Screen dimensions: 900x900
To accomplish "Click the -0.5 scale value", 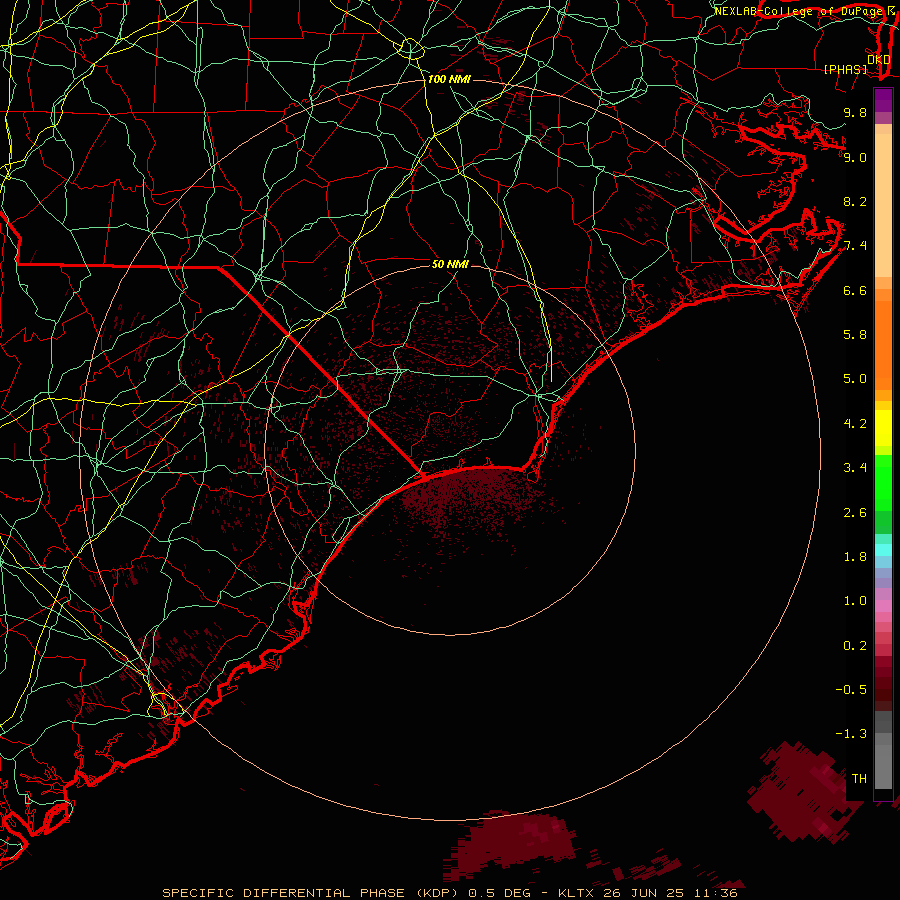I will coord(851,689).
